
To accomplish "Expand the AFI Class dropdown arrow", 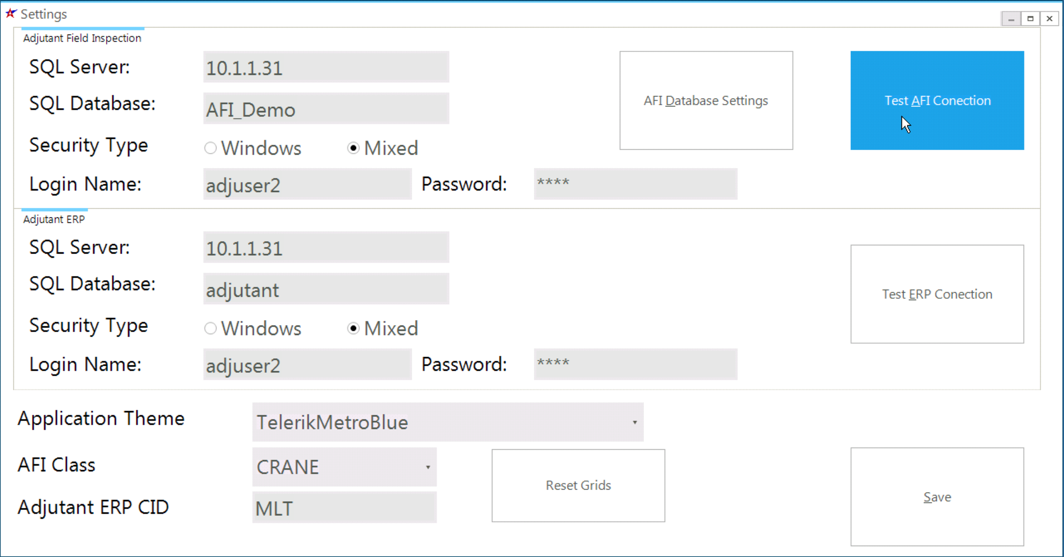I will 428,467.
